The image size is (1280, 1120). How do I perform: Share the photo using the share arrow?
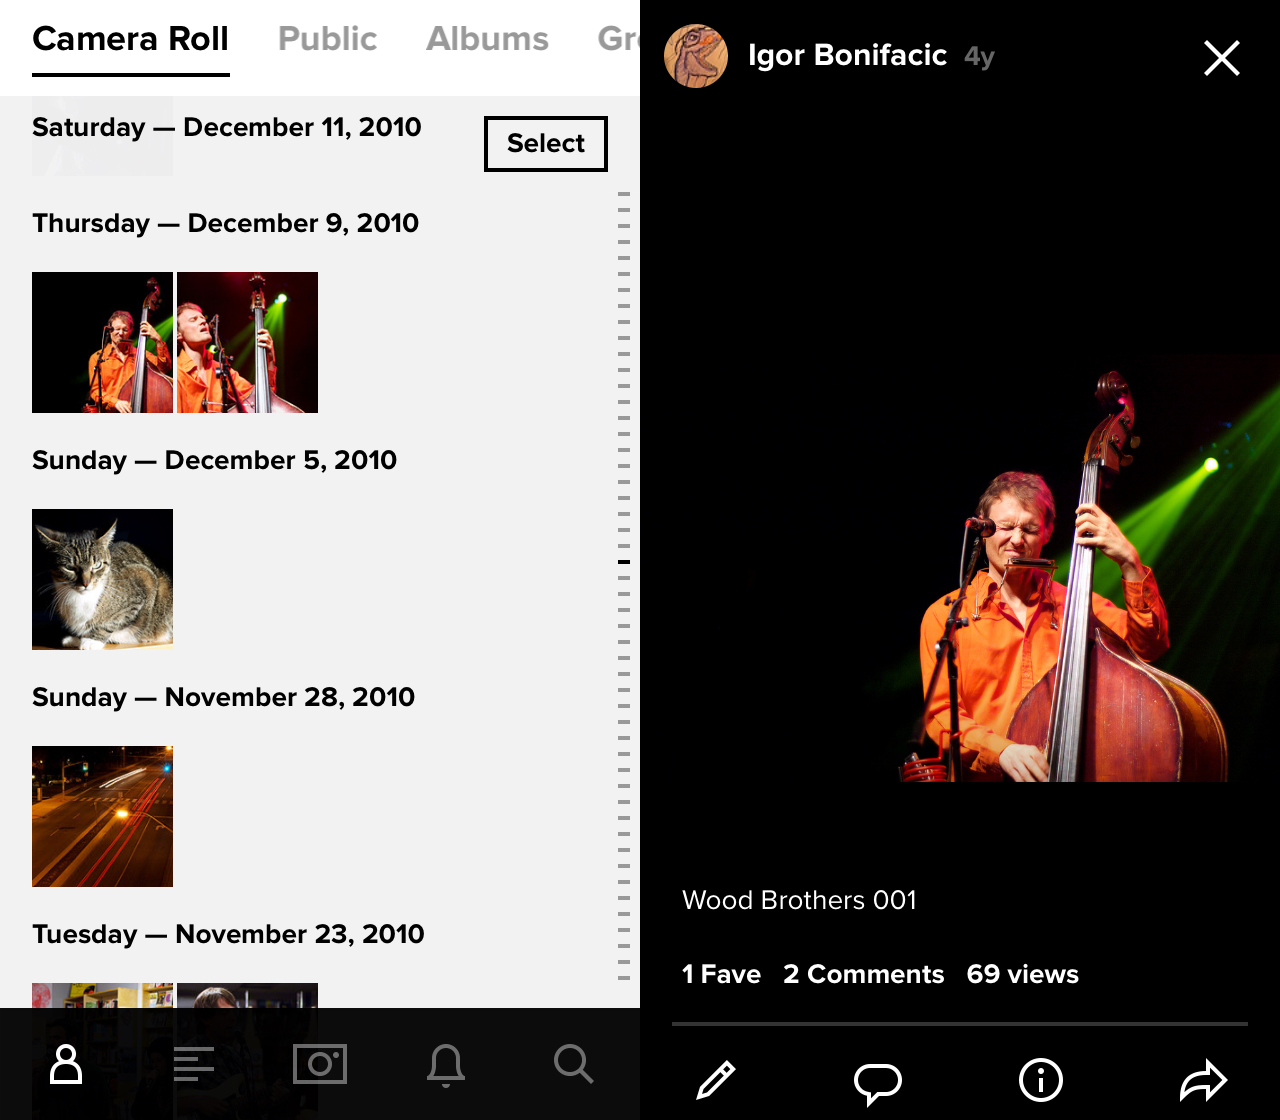point(1205,1081)
